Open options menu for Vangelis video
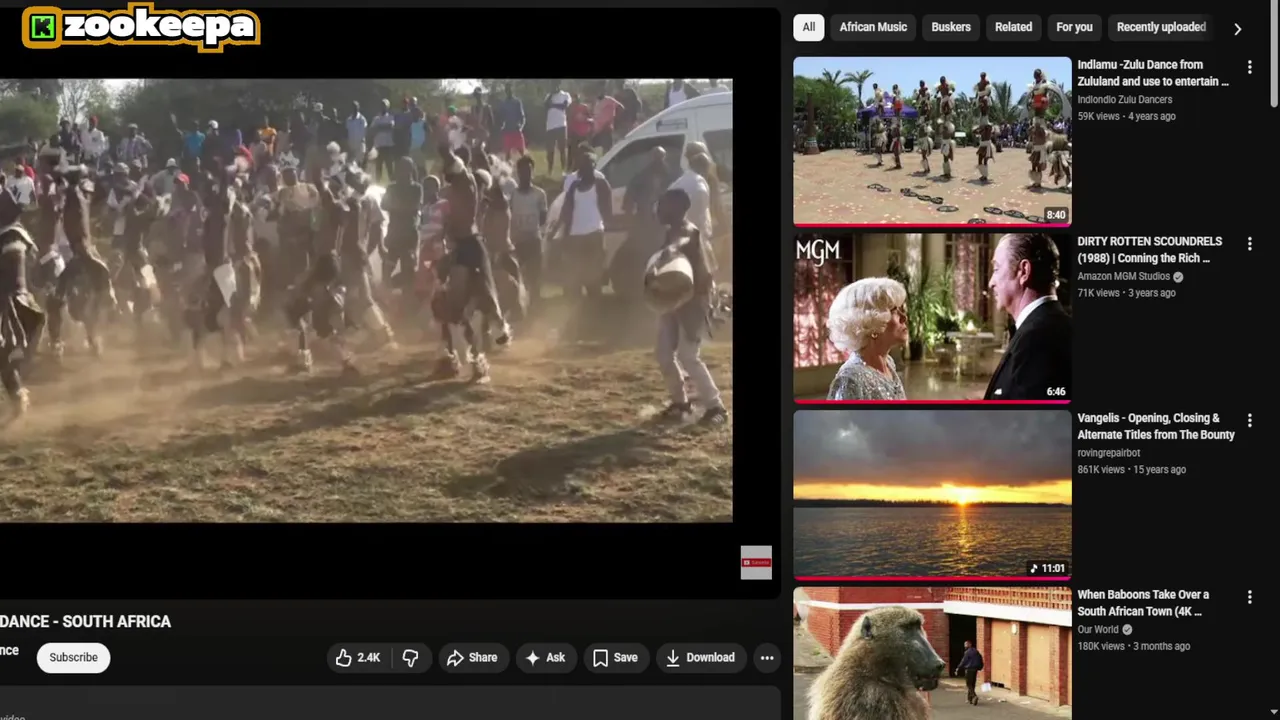This screenshot has height=720, width=1280. point(1249,420)
